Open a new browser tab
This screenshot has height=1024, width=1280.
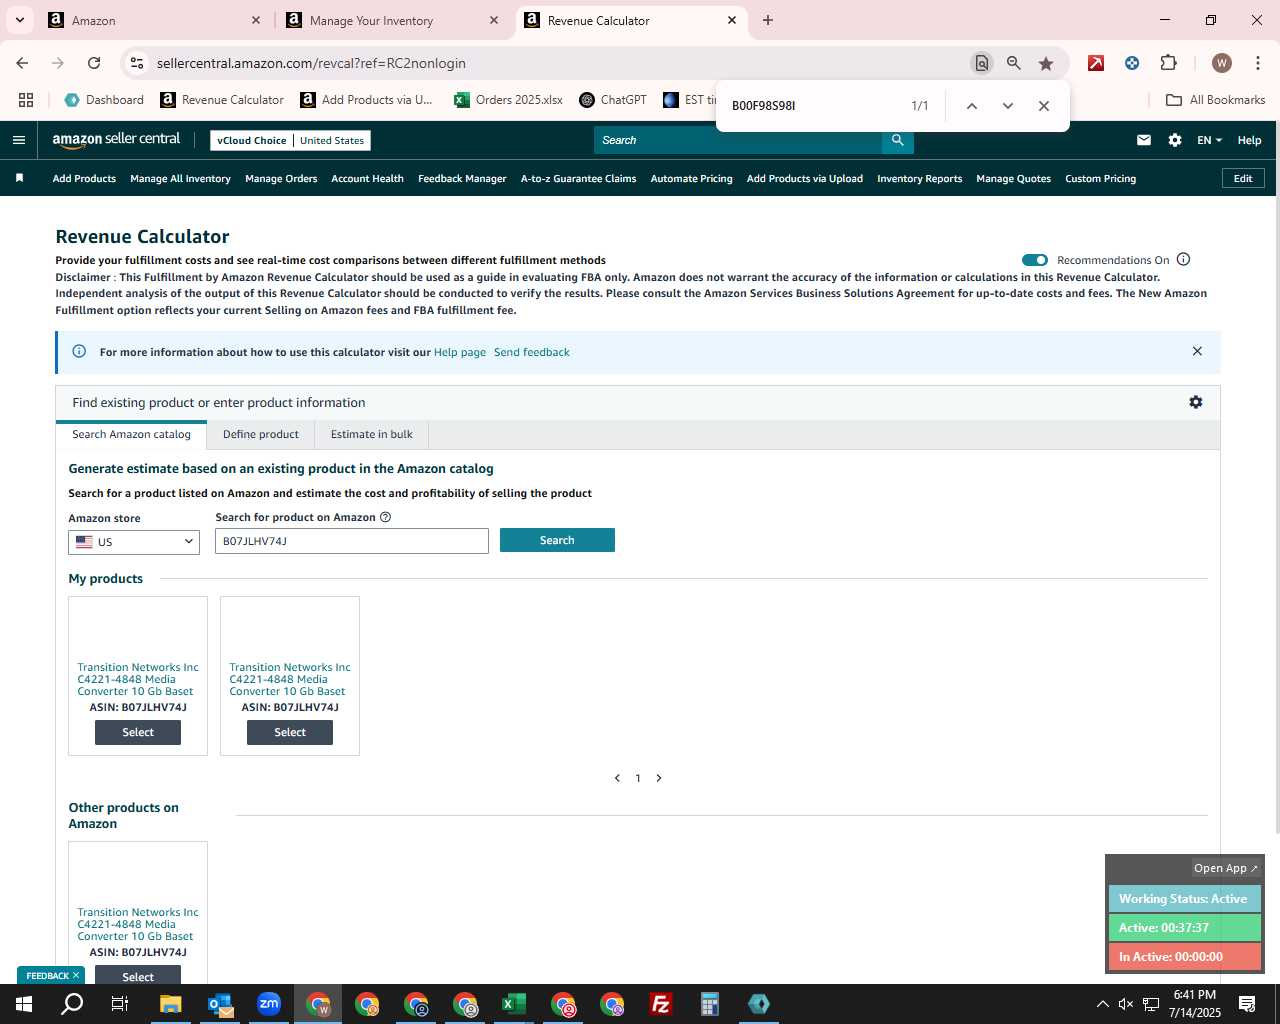pos(767,20)
